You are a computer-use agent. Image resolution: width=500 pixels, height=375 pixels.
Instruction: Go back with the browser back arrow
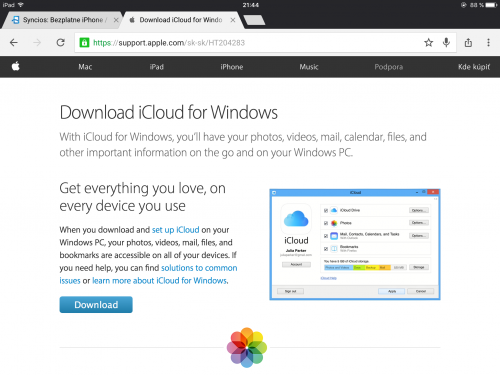pos(14,42)
